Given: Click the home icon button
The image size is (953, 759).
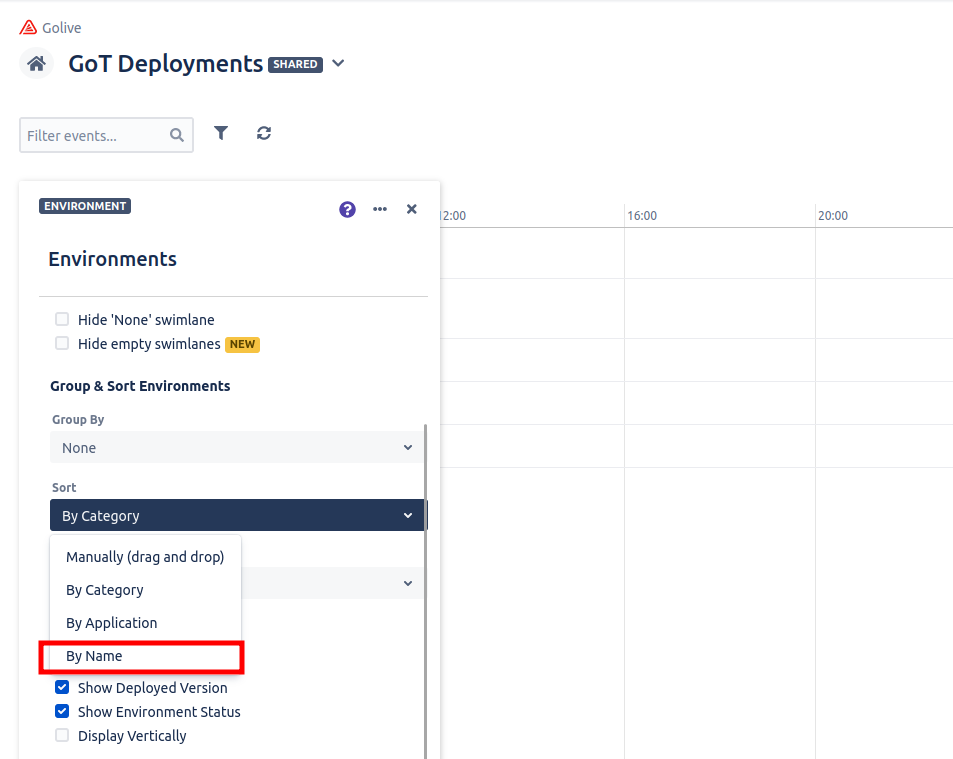Looking at the screenshot, I should coord(37,64).
